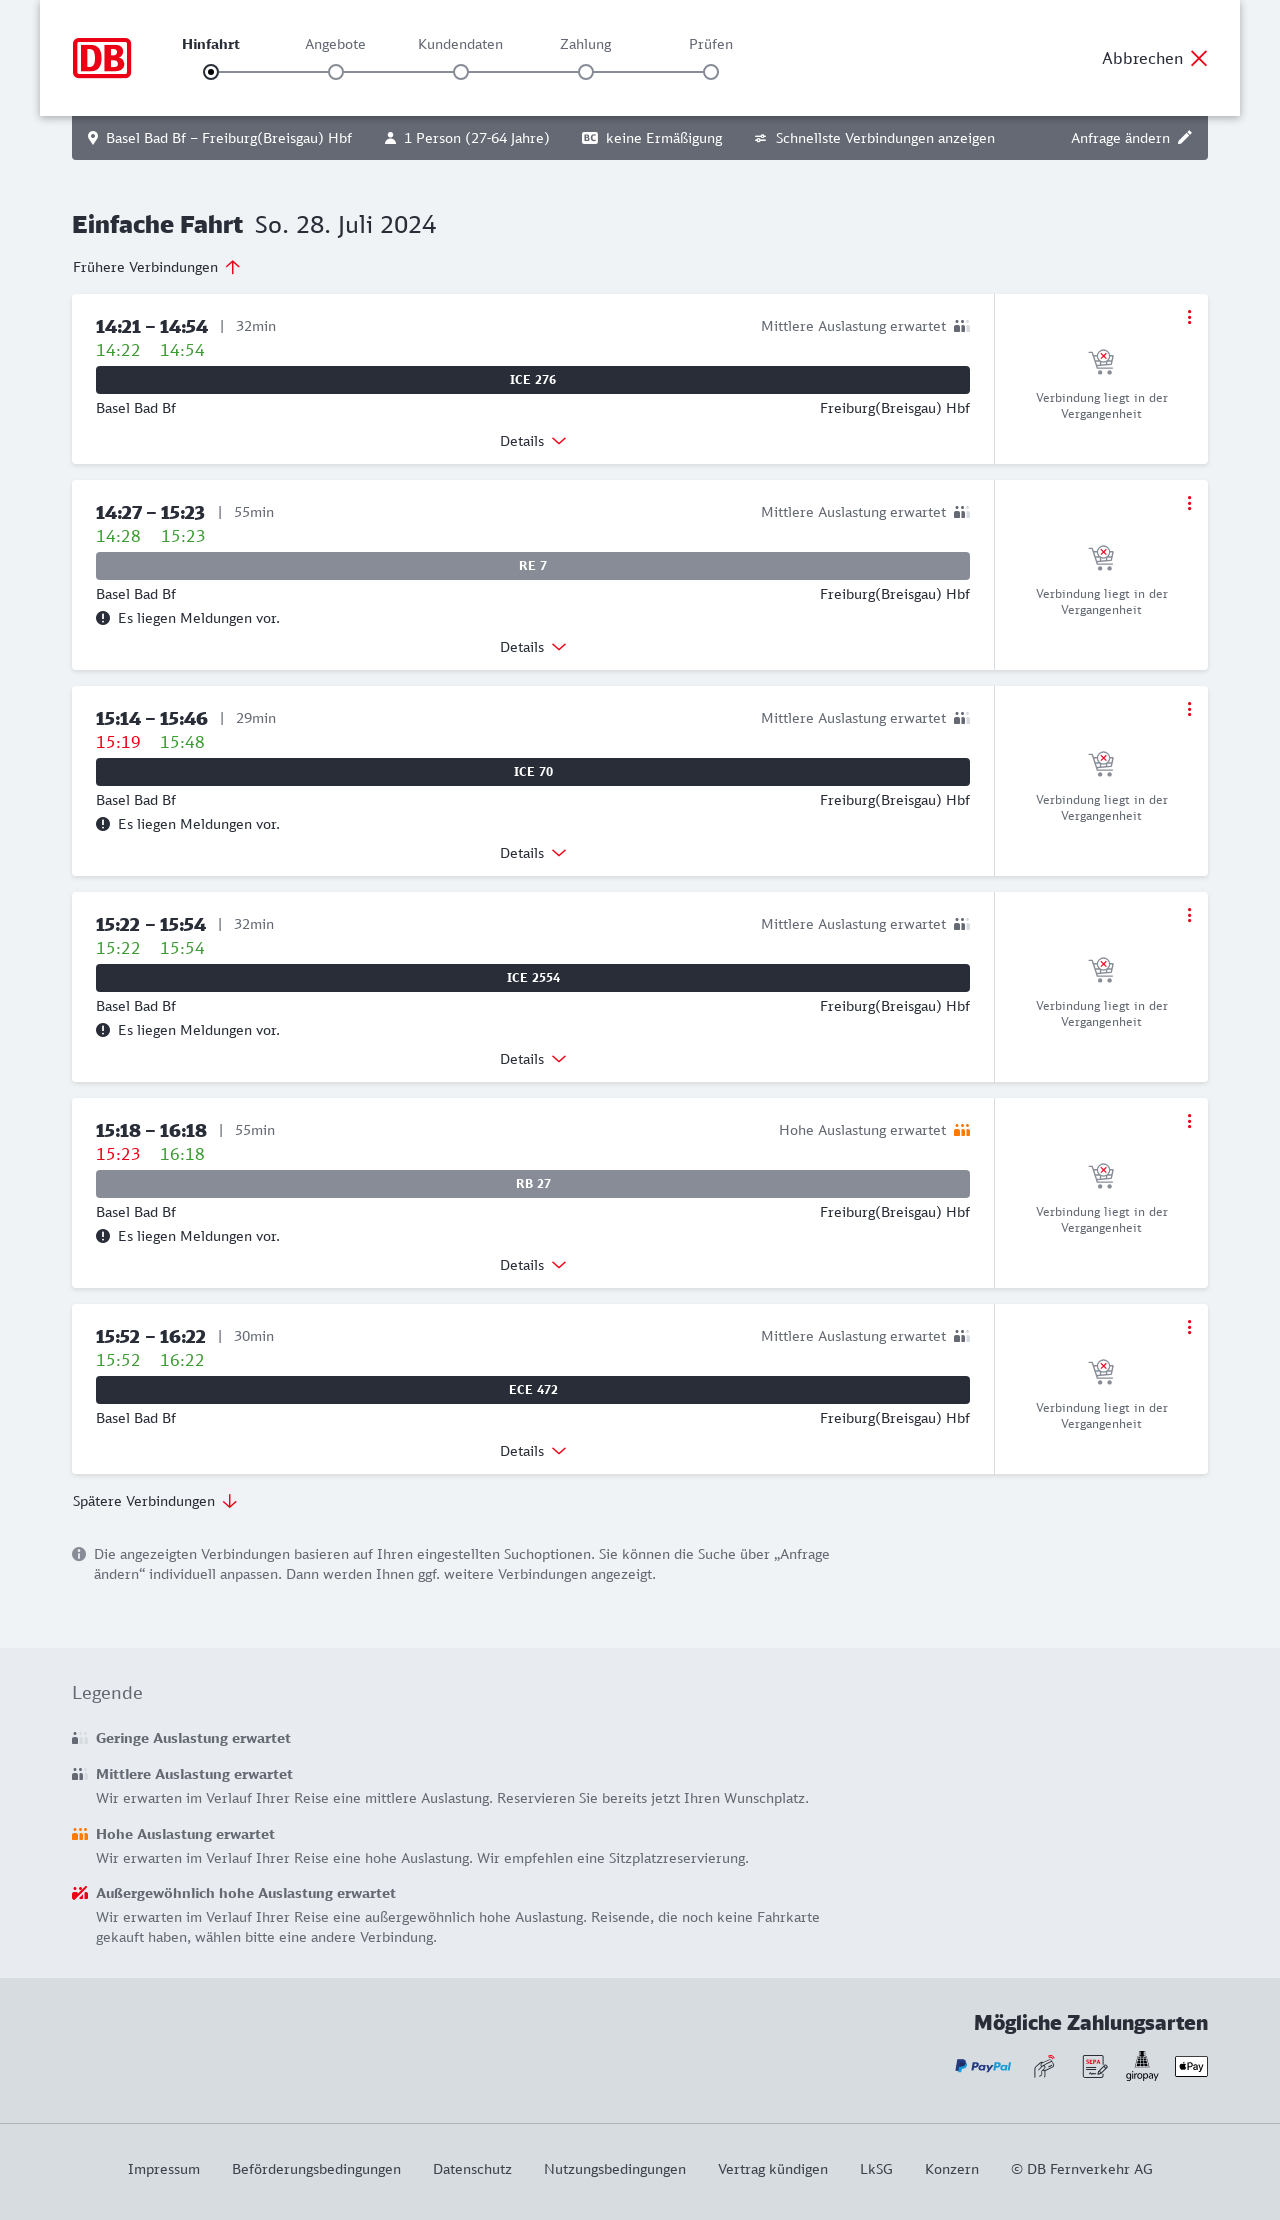Select the Angebote step circle
Image resolution: width=1280 pixels, height=2220 pixels.
pyautogui.click(x=336, y=72)
